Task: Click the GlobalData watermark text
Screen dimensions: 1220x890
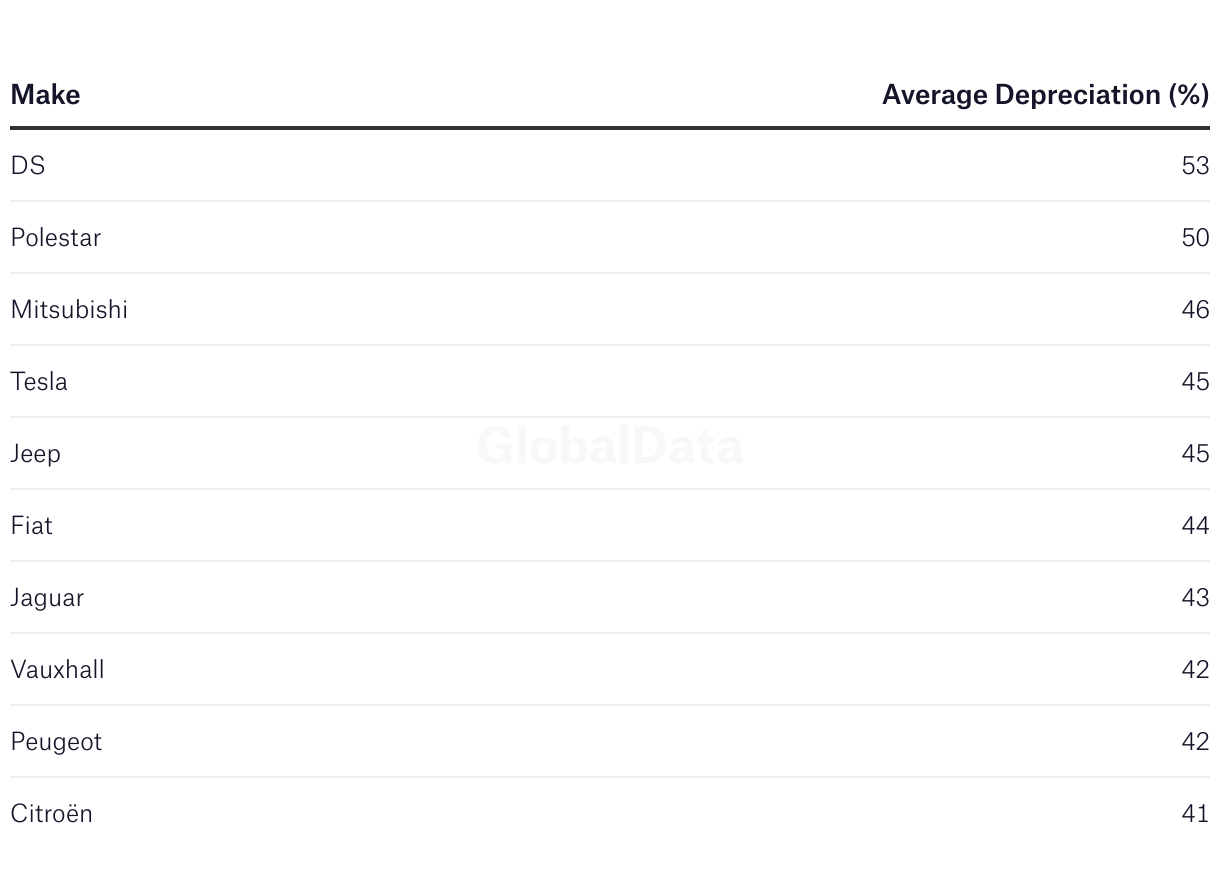Action: coord(610,446)
